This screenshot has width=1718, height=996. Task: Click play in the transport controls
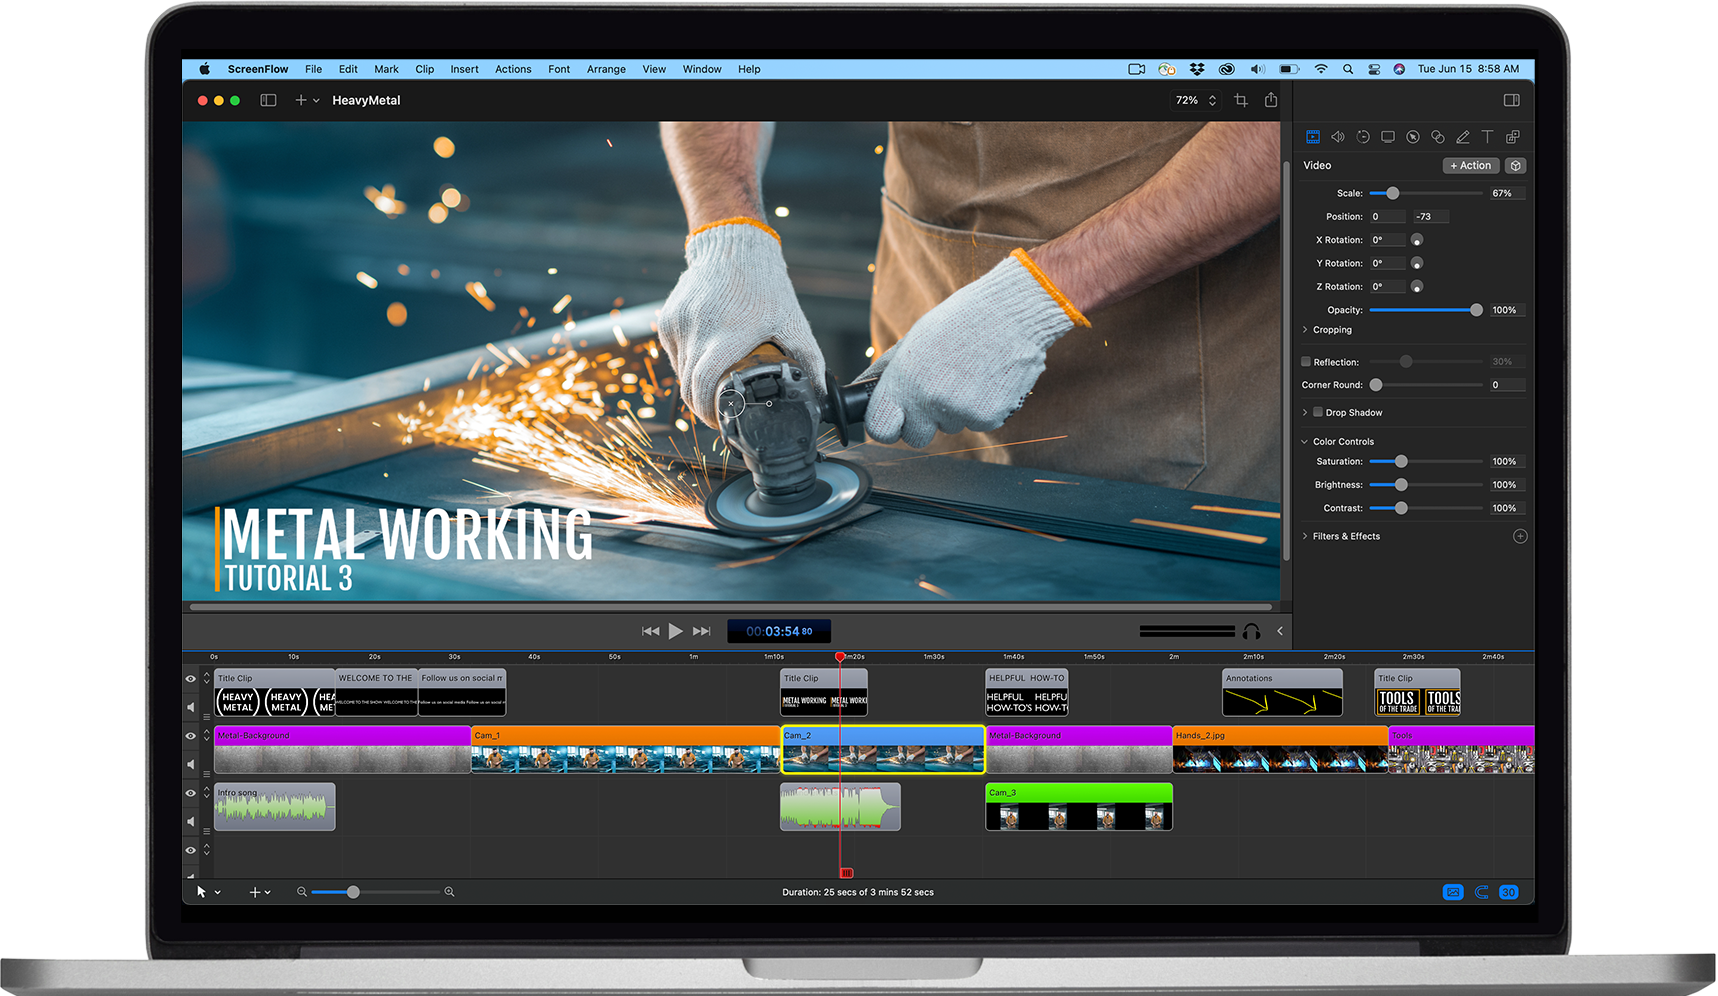[676, 631]
